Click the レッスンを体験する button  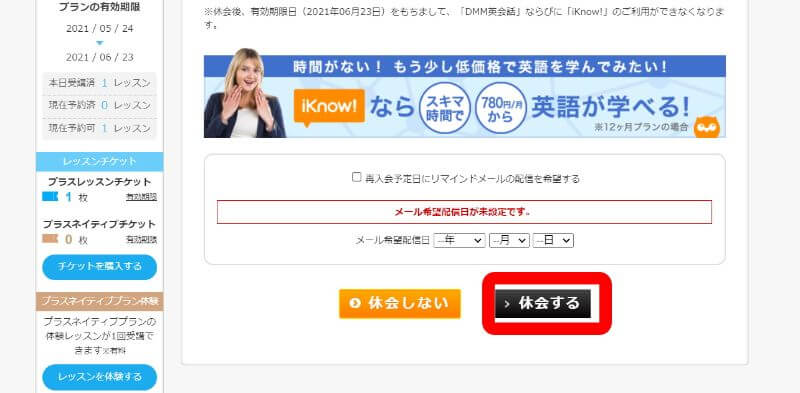coord(99,377)
